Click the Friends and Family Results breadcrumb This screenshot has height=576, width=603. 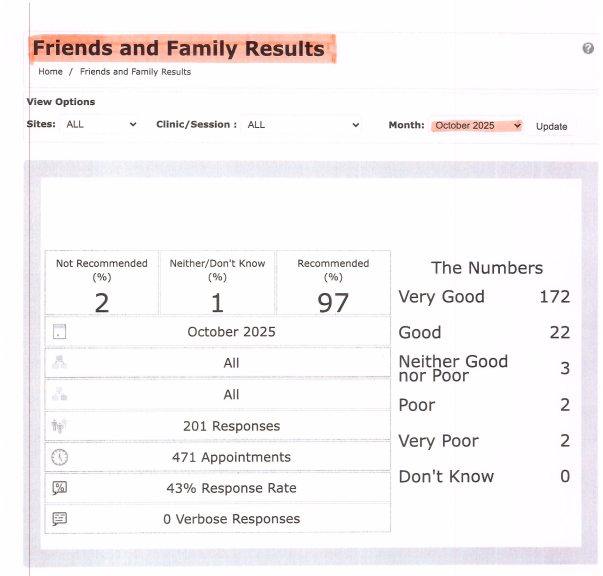point(135,72)
